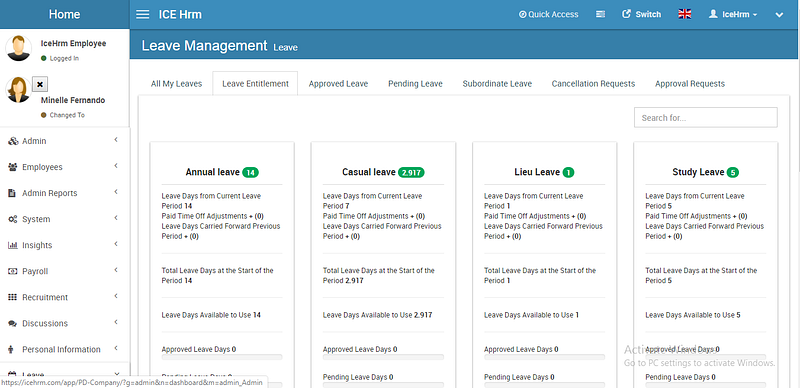Click the Payroll money icon

pos(13,271)
